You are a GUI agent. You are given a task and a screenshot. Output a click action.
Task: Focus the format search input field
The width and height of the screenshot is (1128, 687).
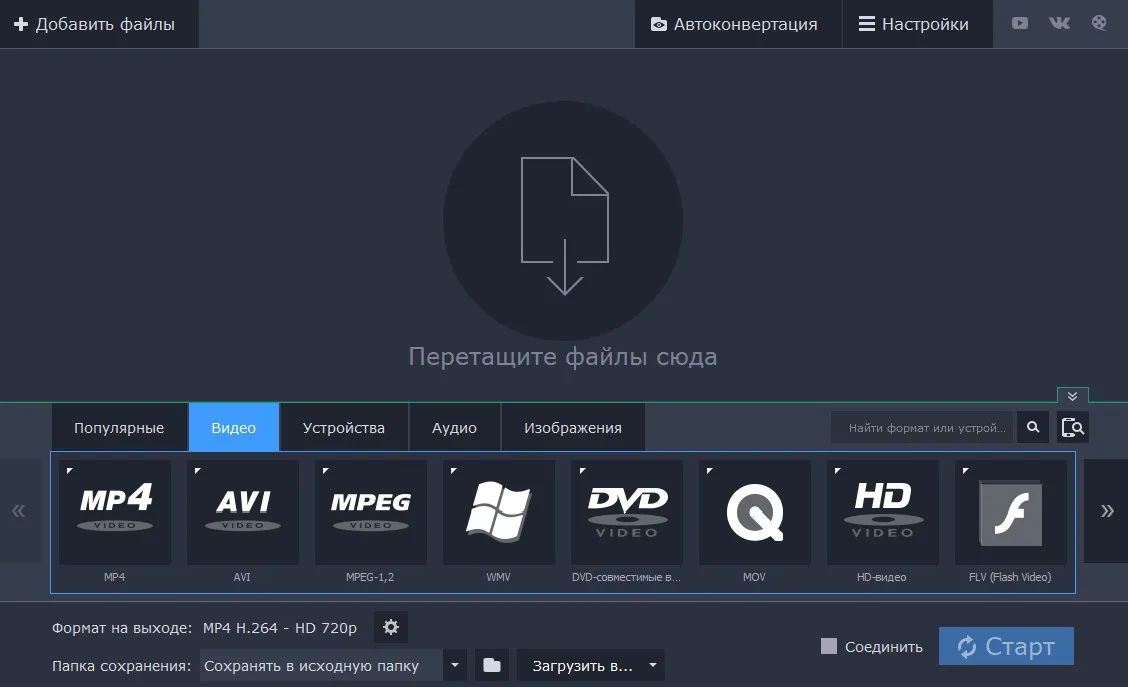[x=922, y=427]
